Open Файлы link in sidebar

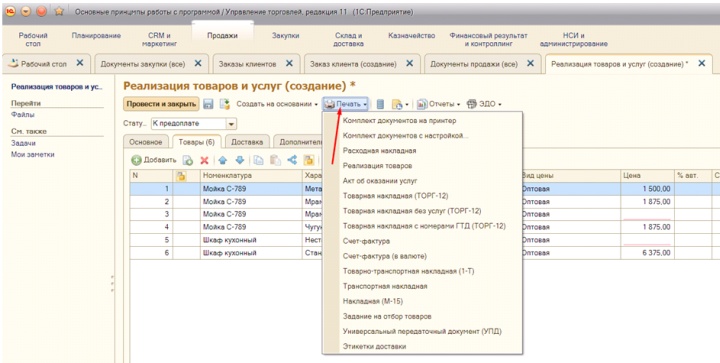(22, 115)
